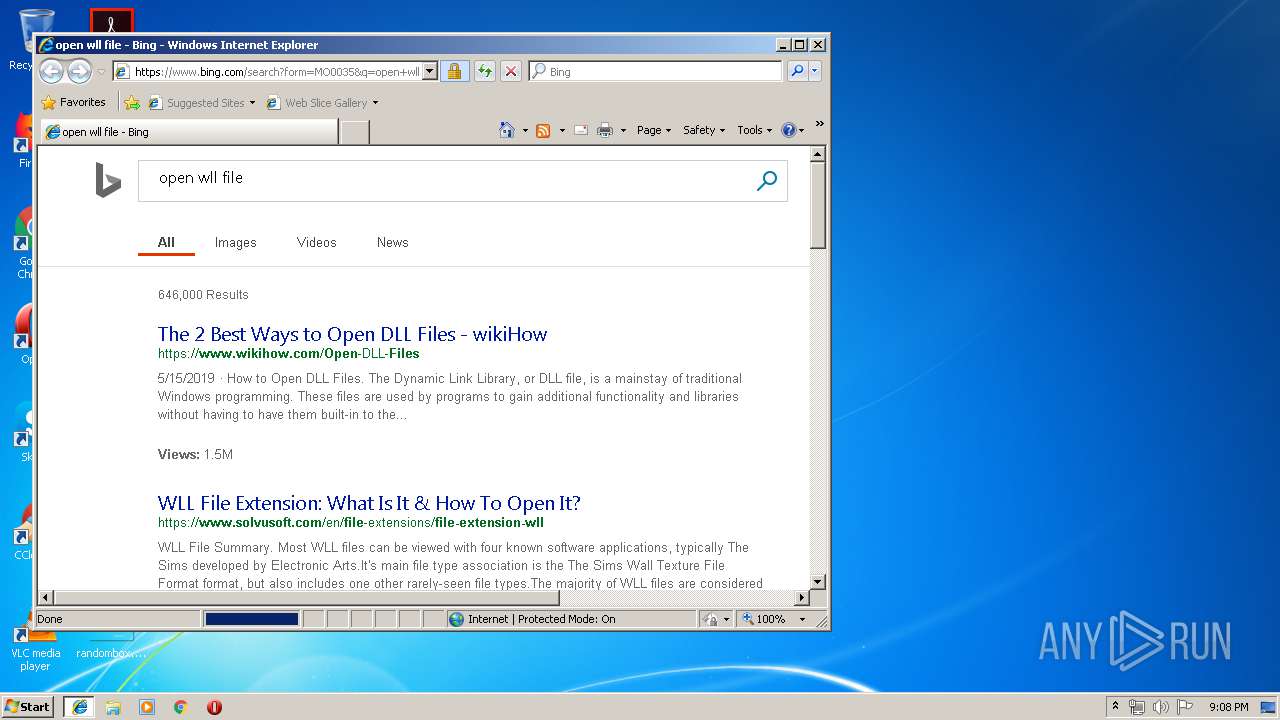Screen dimensions: 1280x720
Task: Switch to the Videos results tab
Action: coord(316,242)
